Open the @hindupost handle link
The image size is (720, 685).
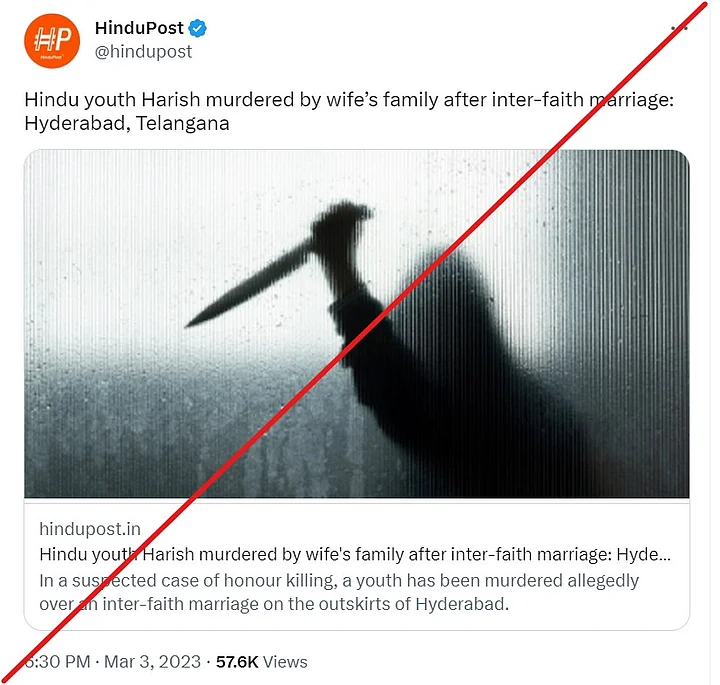pyautogui.click(x=143, y=51)
